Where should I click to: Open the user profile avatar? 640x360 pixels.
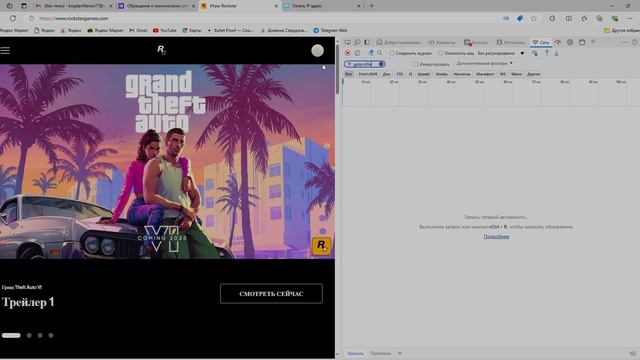point(317,51)
